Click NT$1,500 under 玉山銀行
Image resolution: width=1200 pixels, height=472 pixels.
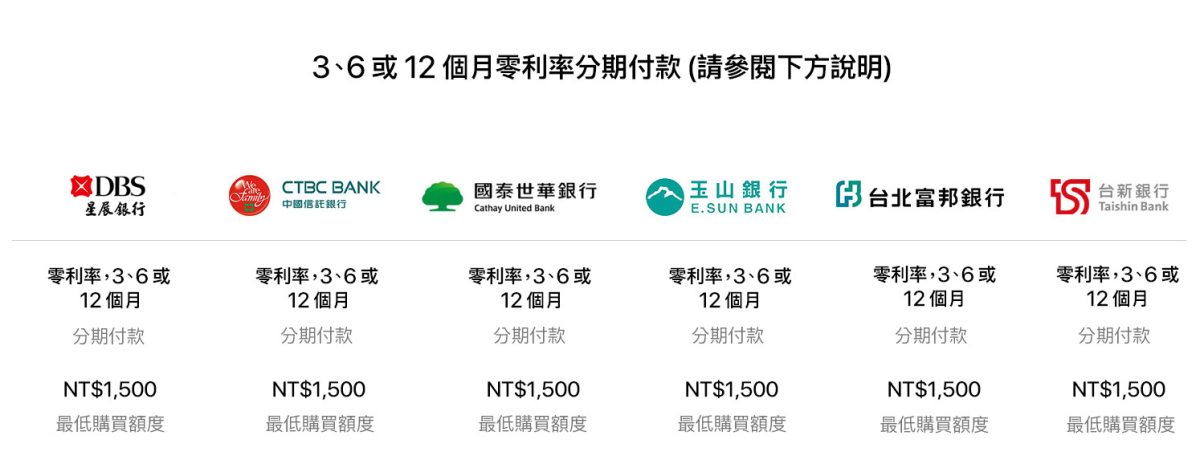point(731,389)
